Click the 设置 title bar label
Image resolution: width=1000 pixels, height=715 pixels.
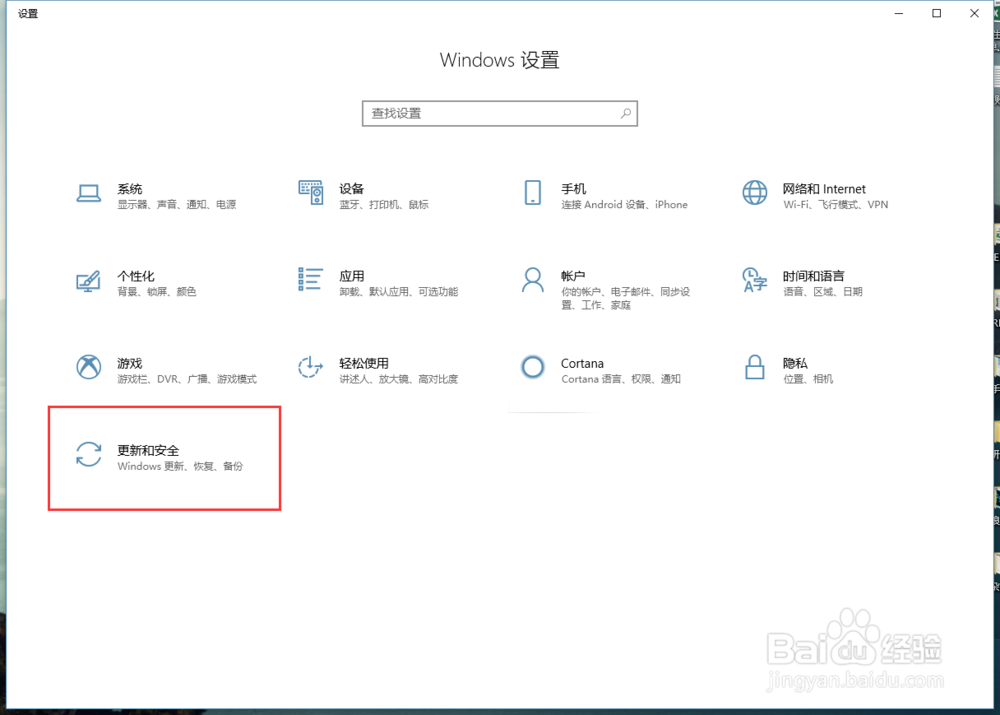[x=27, y=13]
